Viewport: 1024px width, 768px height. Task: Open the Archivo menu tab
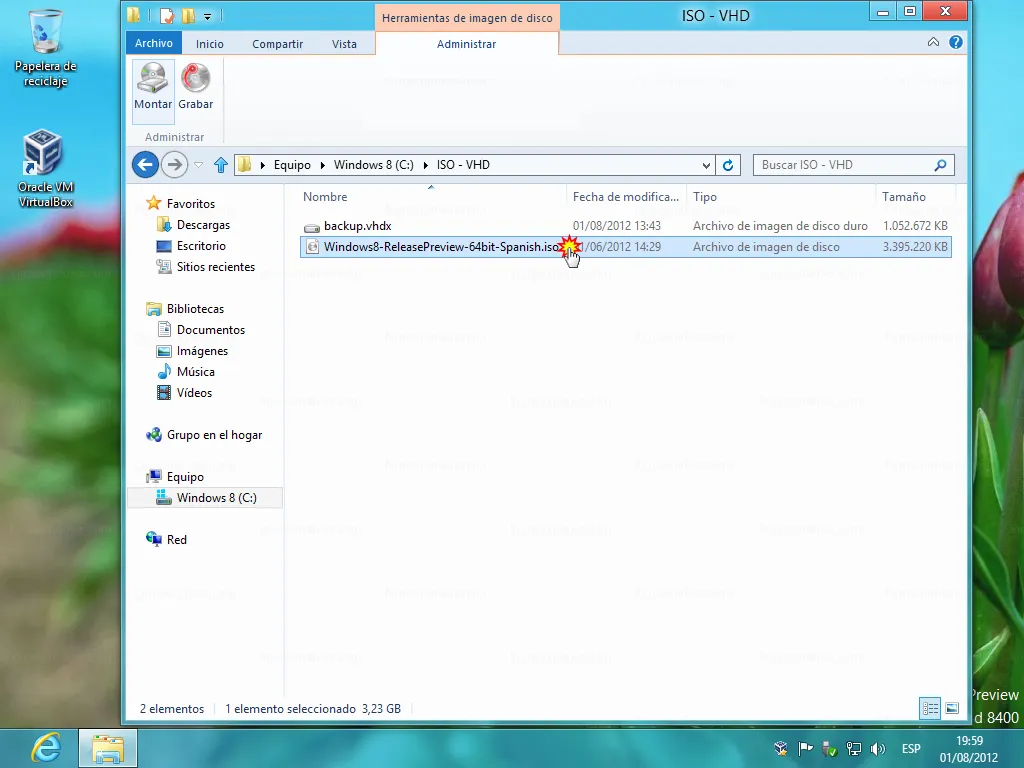pyautogui.click(x=153, y=43)
